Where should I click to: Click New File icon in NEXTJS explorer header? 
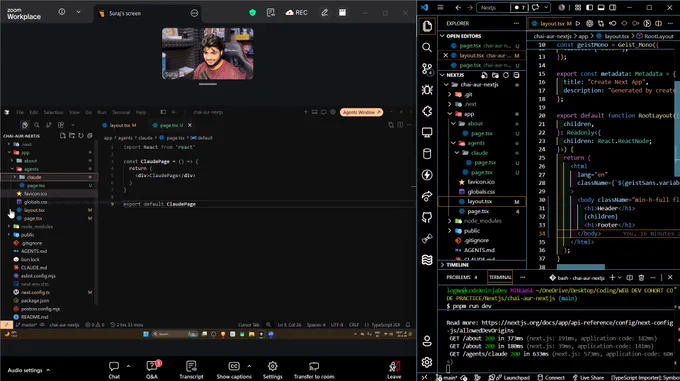click(x=484, y=75)
